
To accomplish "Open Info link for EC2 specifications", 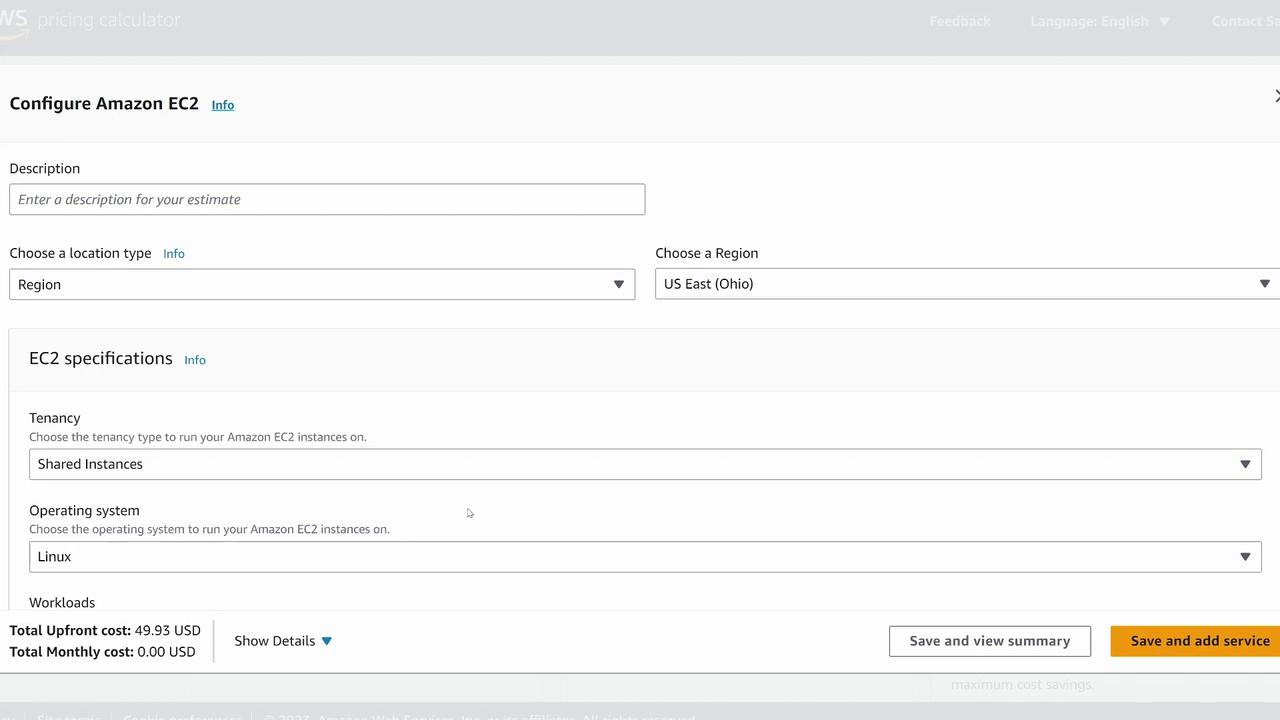I will coord(195,360).
